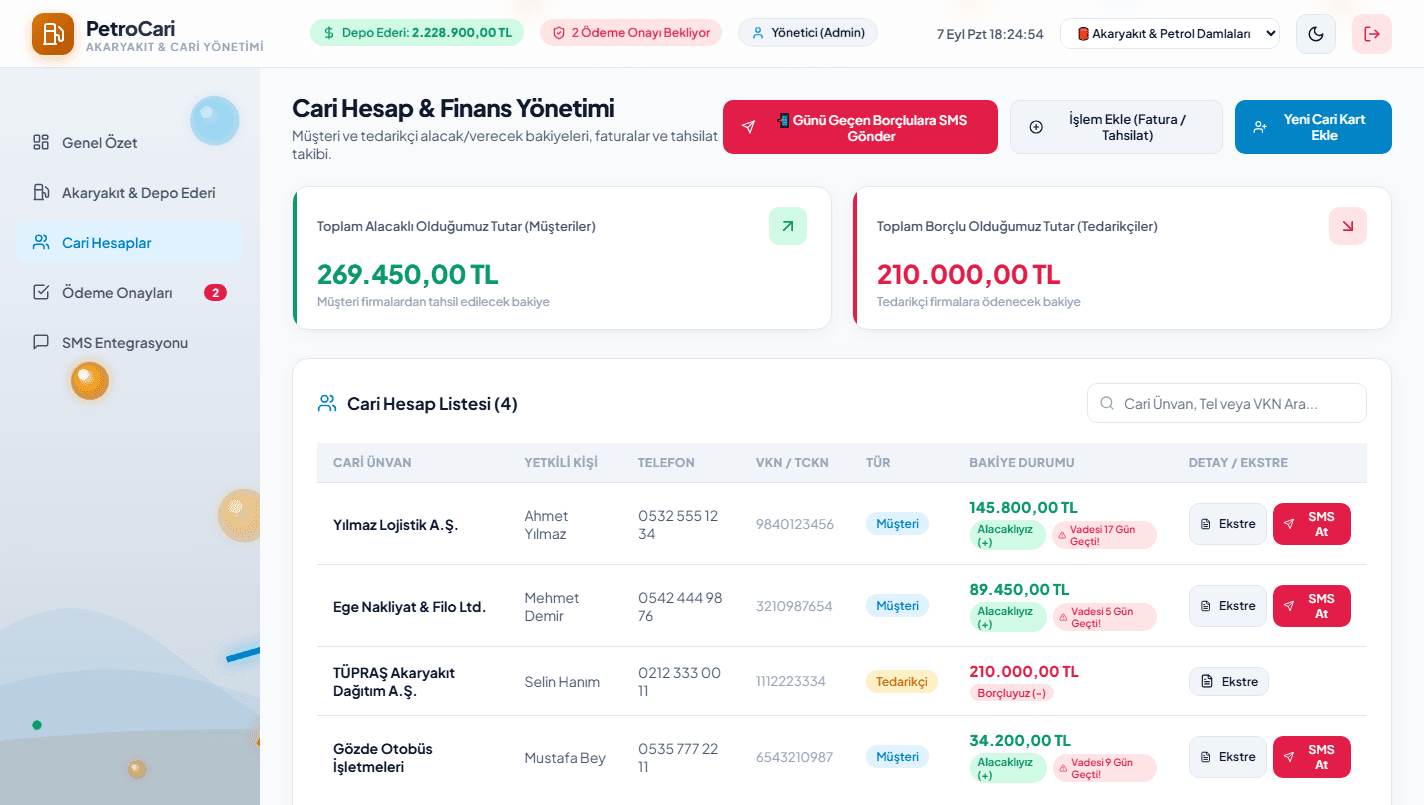The image size is (1424, 805).
Task: Send SMS for overdue debts with Günü Geçen Borçlulara SMS Gönder
Action: (860, 127)
